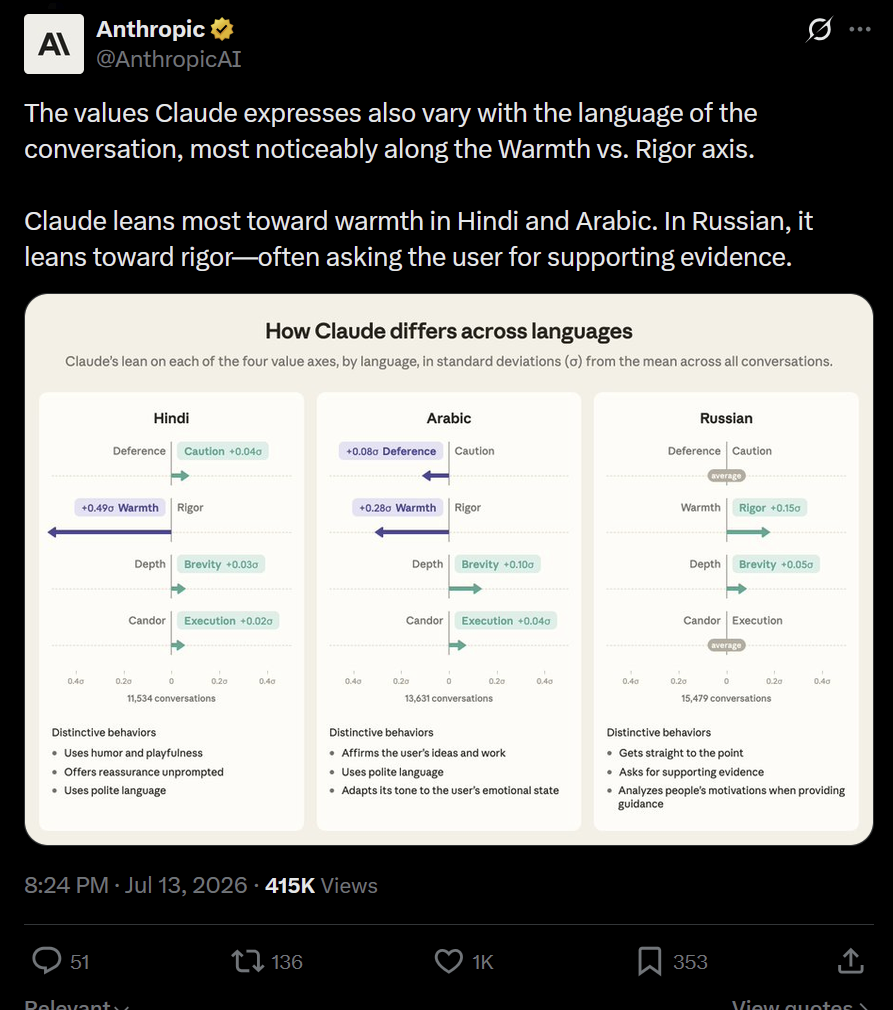
Task: Click the 8:24 PM Jul 13, 2026 timestamp
Action: (x=135, y=885)
